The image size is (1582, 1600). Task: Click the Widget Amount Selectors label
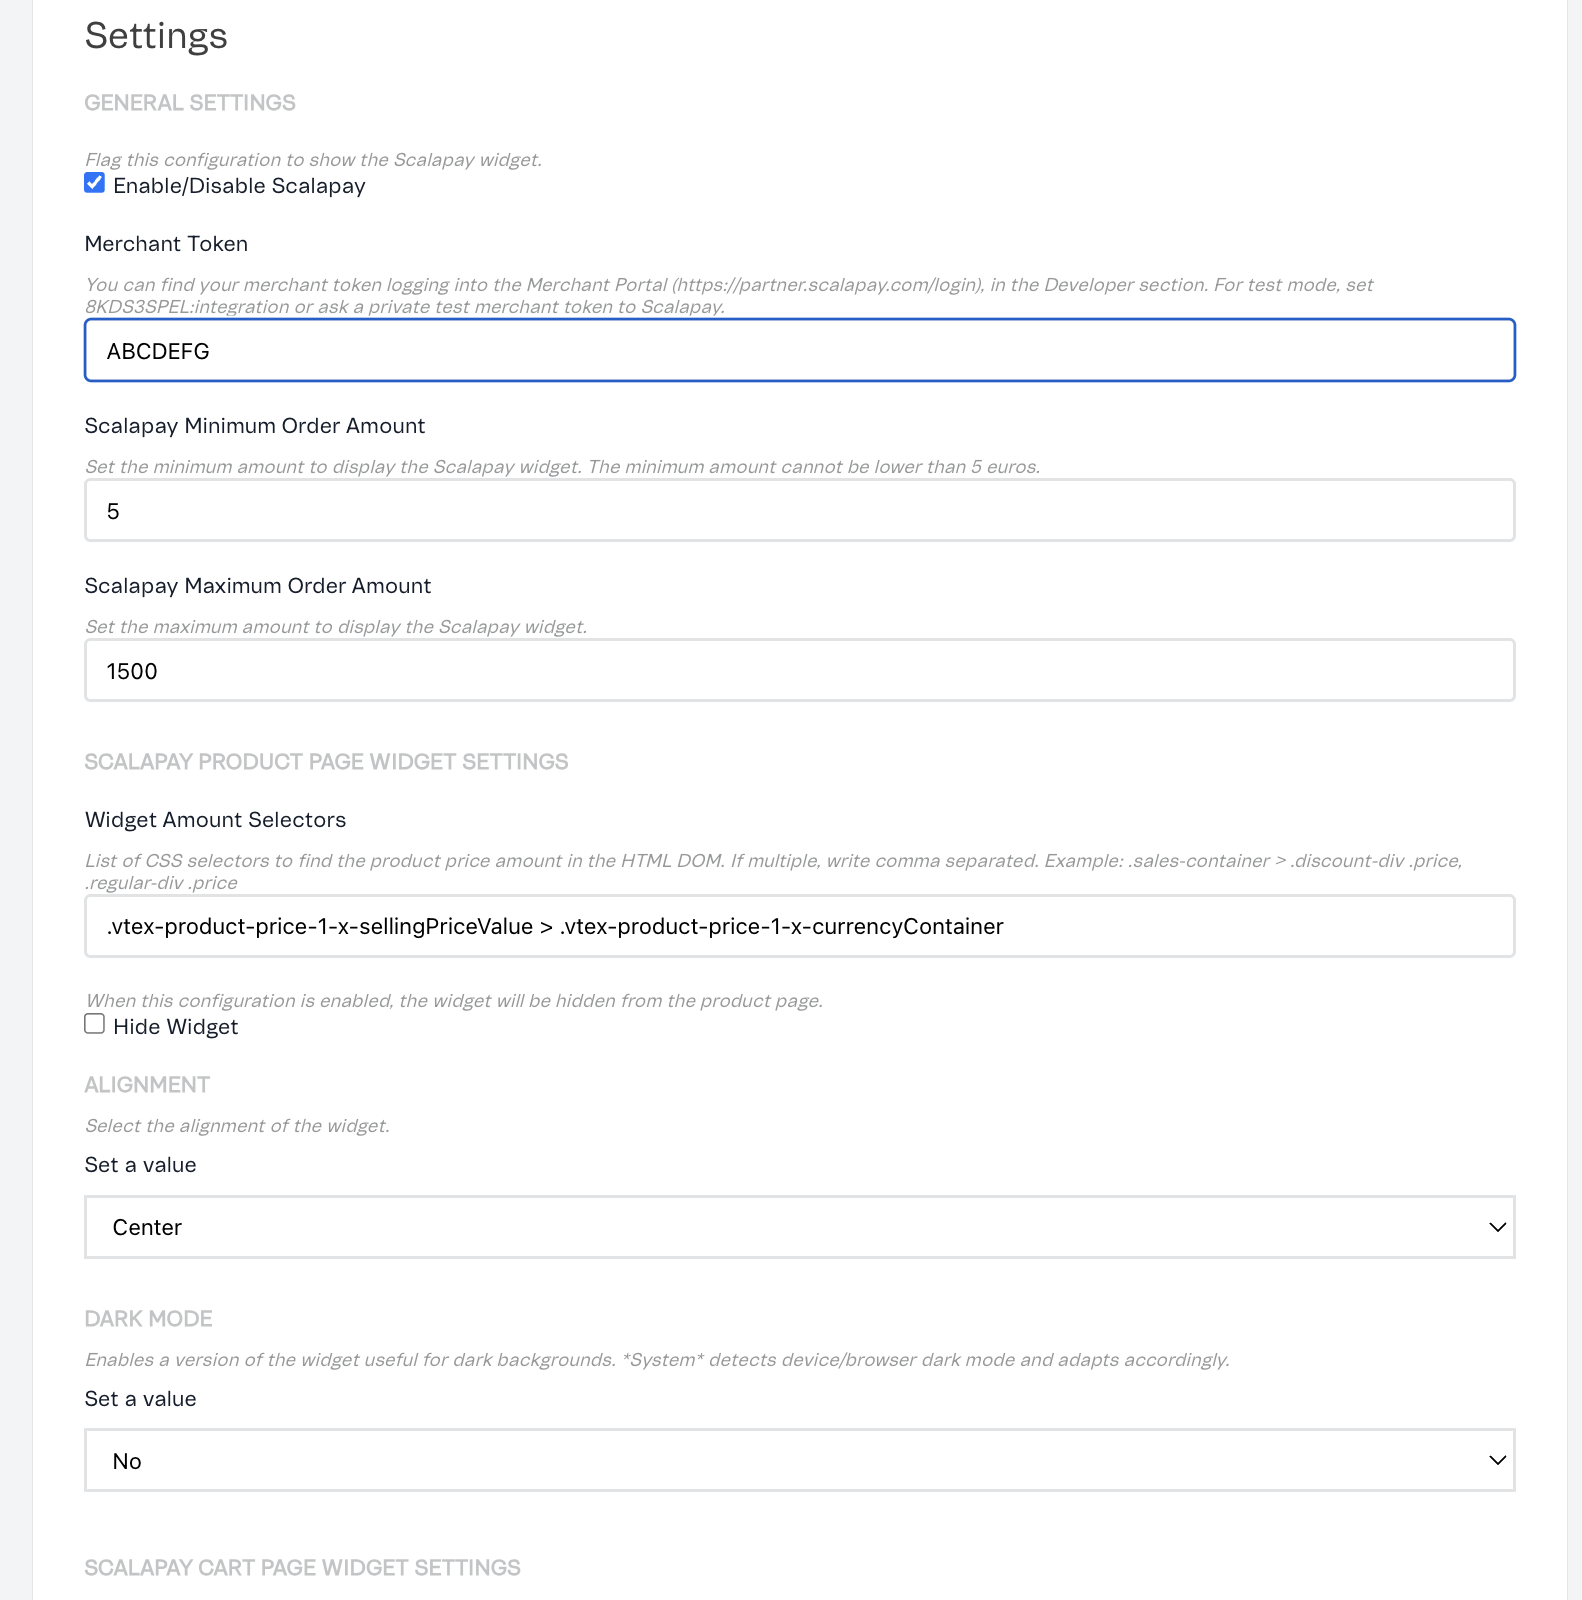tap(215, 820)
